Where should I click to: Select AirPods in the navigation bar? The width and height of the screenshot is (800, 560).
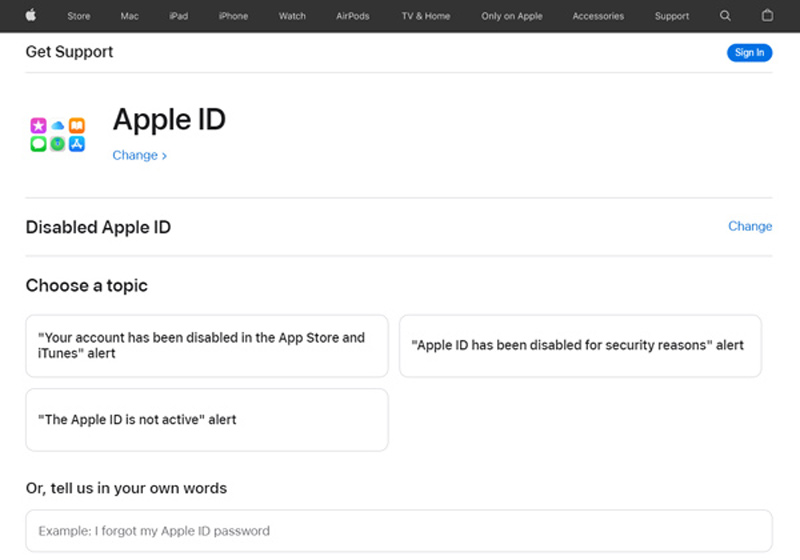(x=353, y=16)
